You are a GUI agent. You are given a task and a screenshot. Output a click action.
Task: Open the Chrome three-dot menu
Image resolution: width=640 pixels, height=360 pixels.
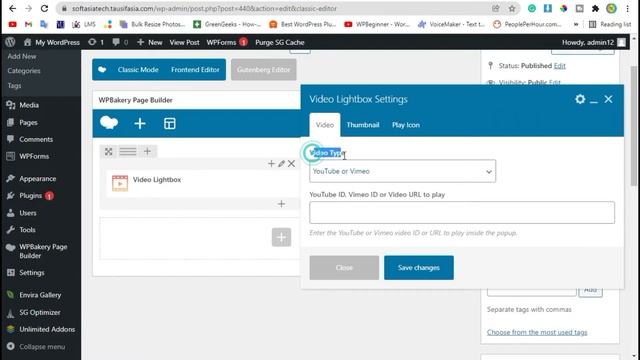coord(627,9)
